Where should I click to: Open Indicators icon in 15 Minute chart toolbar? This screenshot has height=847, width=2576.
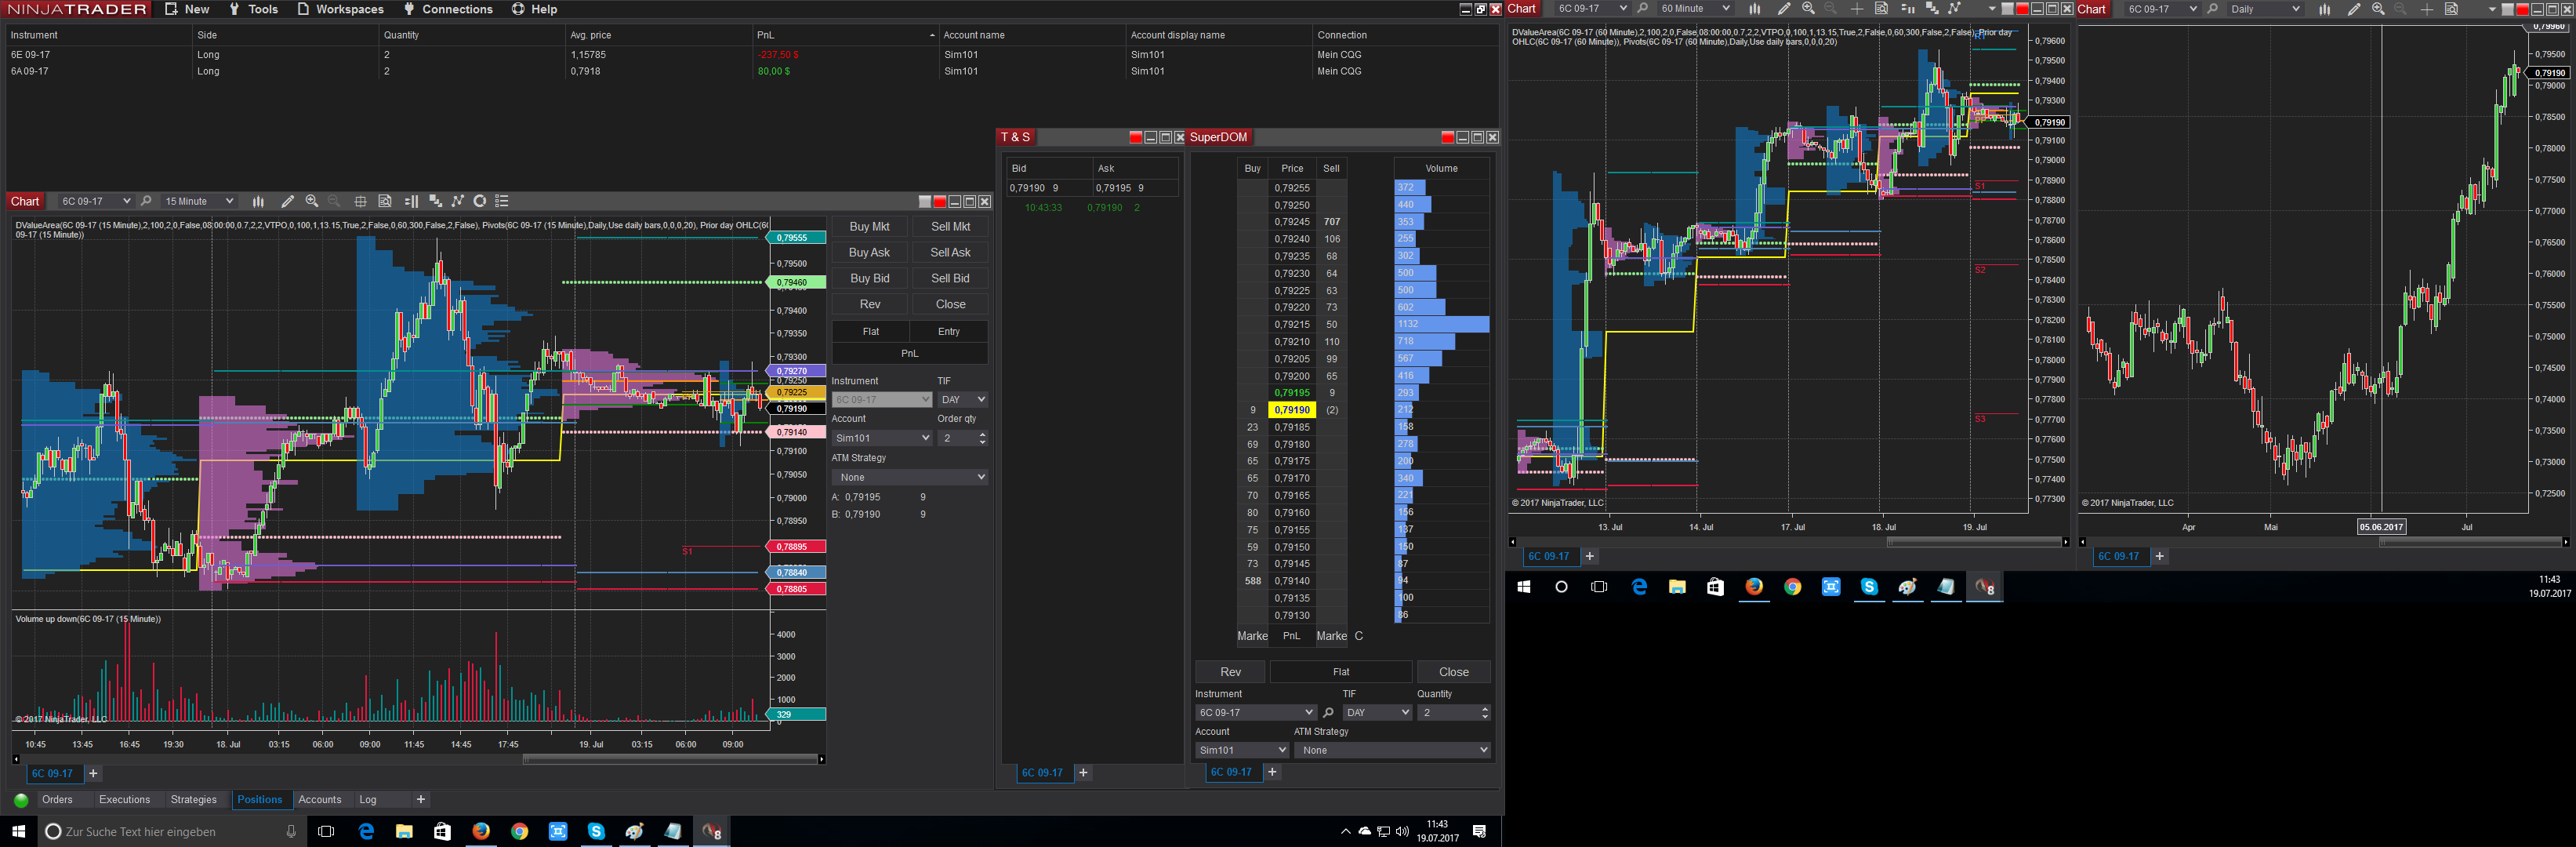(458, 201)
